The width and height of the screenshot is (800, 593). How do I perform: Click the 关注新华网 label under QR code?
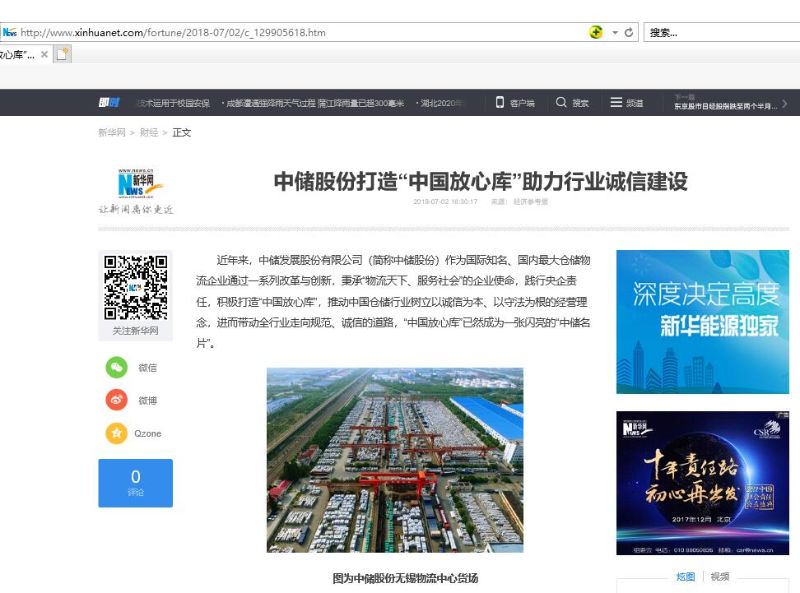point(135,331)
